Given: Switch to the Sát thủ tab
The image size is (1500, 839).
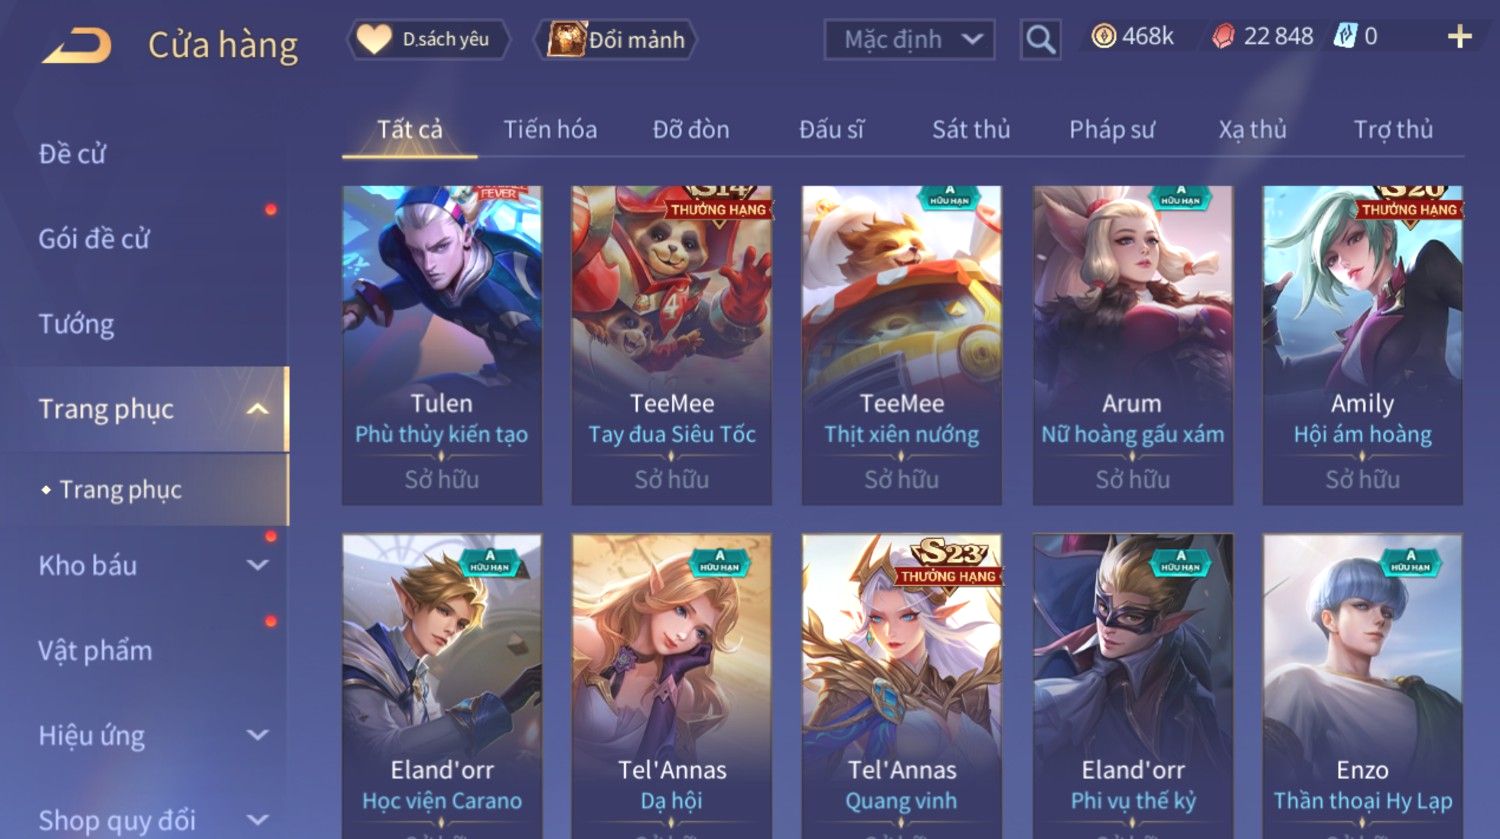Looking at the screenshot, I should [971, 129].
